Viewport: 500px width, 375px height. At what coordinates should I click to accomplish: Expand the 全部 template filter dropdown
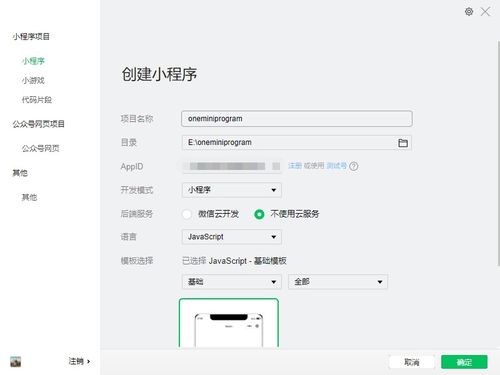coord(338,282)
